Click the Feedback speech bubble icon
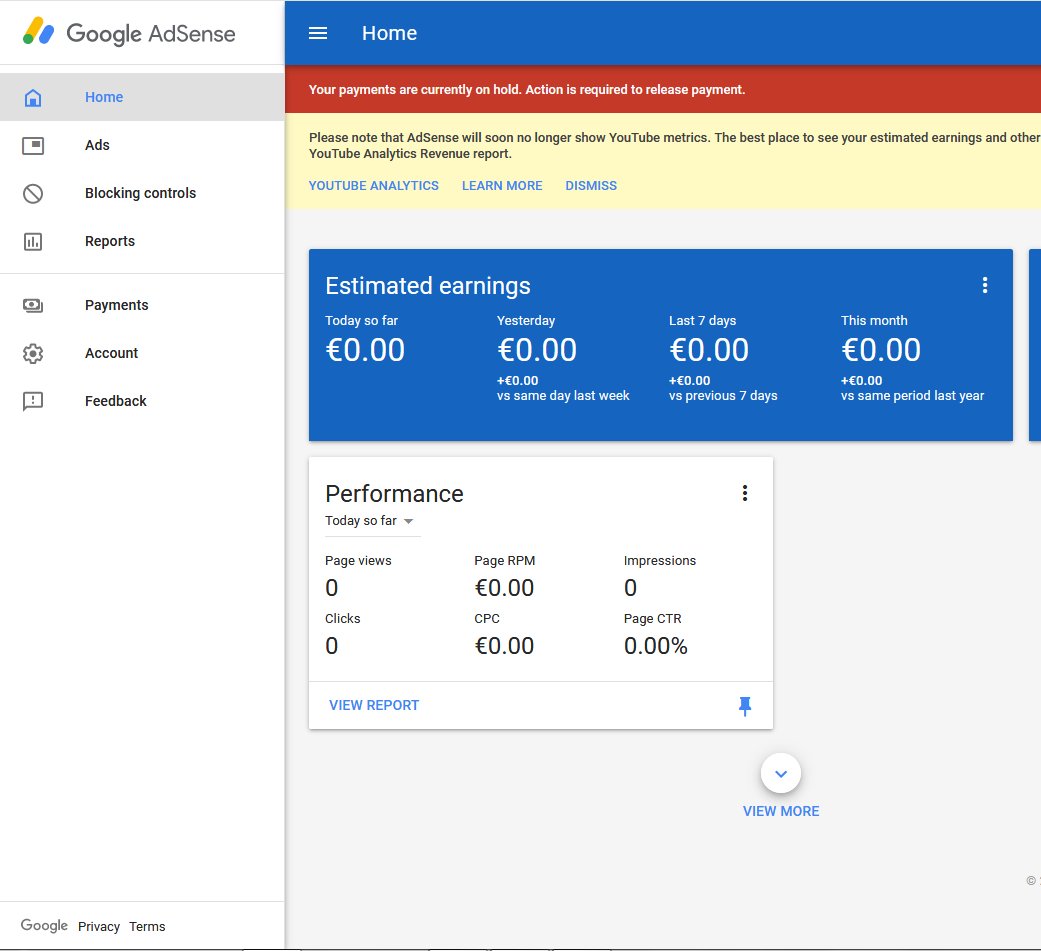Viewport: 1041px width, 951px height. click(x=33, y=401)
